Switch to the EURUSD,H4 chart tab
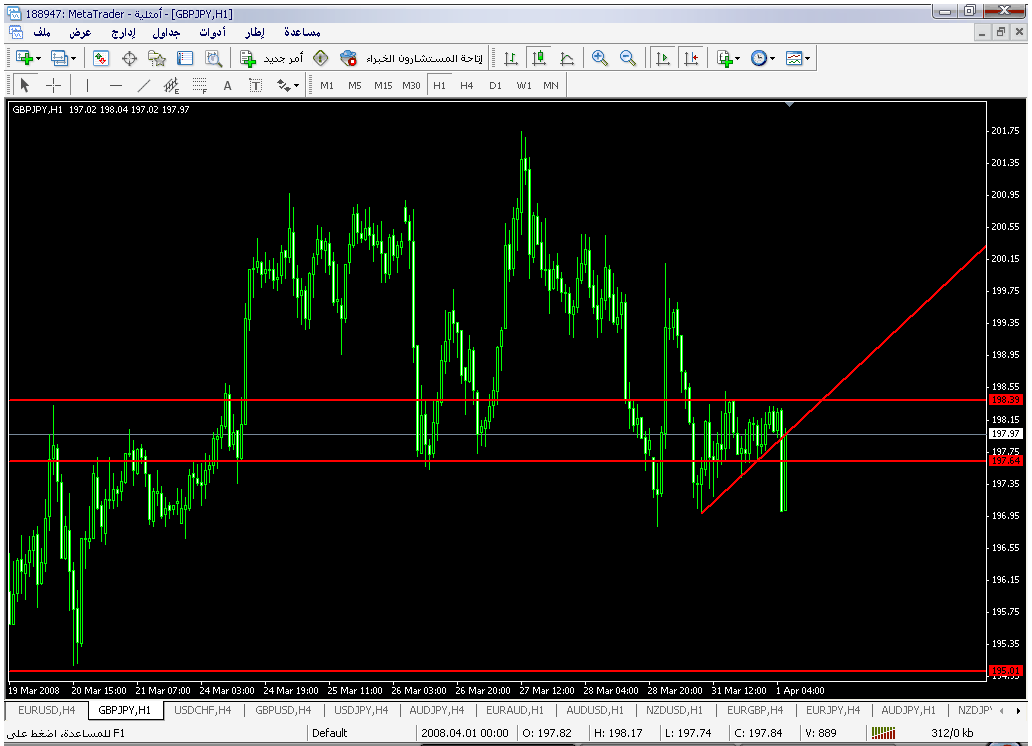 pyautogui.click(x=44, y=710)
